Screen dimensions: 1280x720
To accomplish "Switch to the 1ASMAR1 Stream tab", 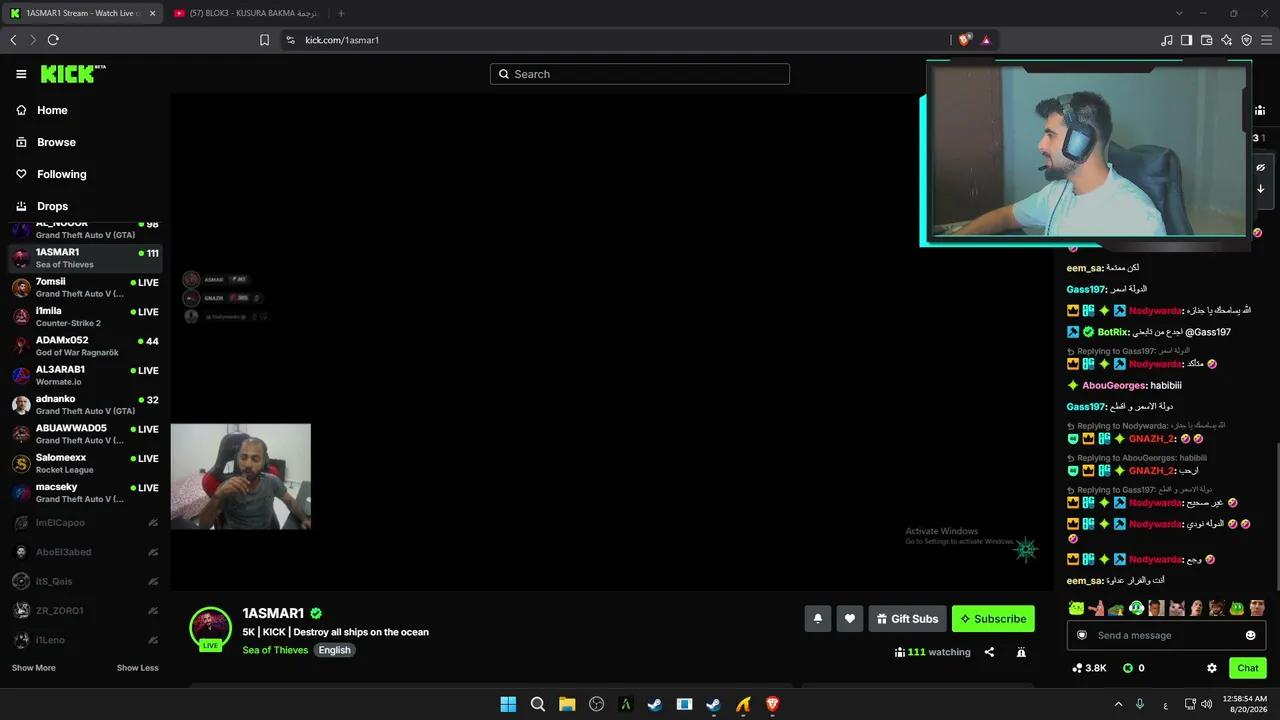I will click(x=82, y=13).
